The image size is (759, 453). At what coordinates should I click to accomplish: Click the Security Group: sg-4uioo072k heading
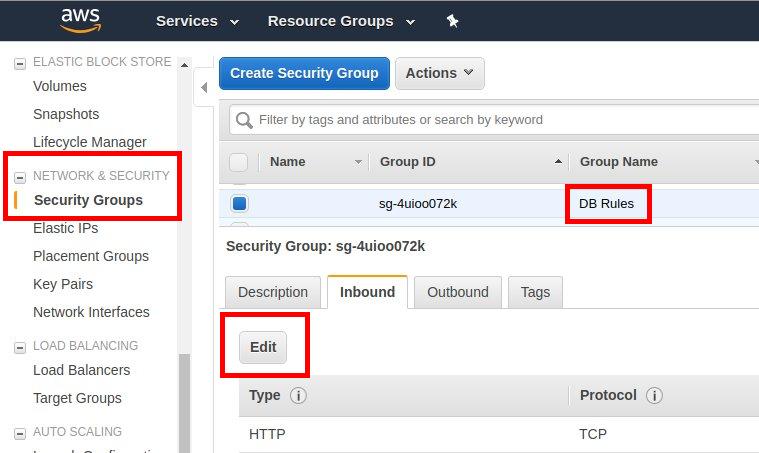[x=325, y=246]
